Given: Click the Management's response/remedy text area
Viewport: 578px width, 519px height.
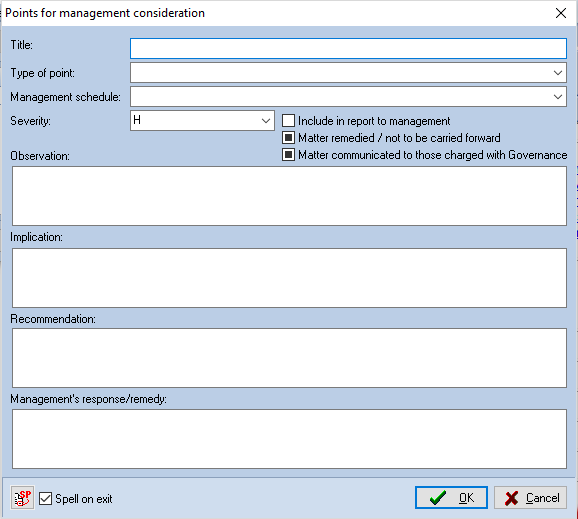Looking at the screenshot, I should (x=289, y=439).
